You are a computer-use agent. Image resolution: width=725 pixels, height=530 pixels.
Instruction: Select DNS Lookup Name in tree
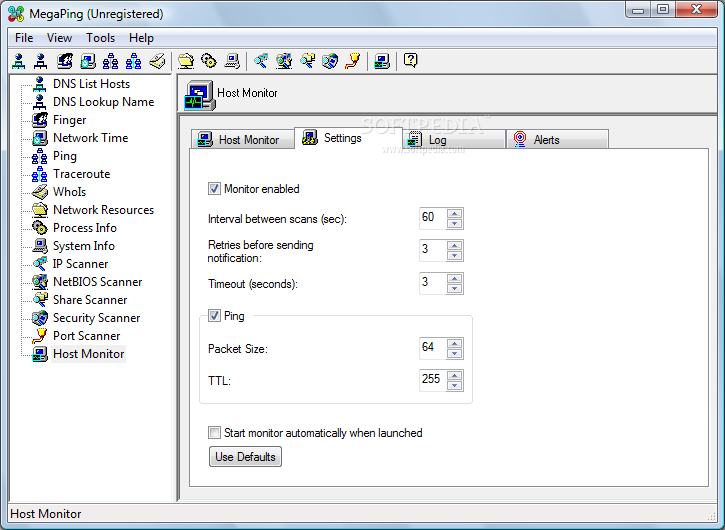[104, 102]
